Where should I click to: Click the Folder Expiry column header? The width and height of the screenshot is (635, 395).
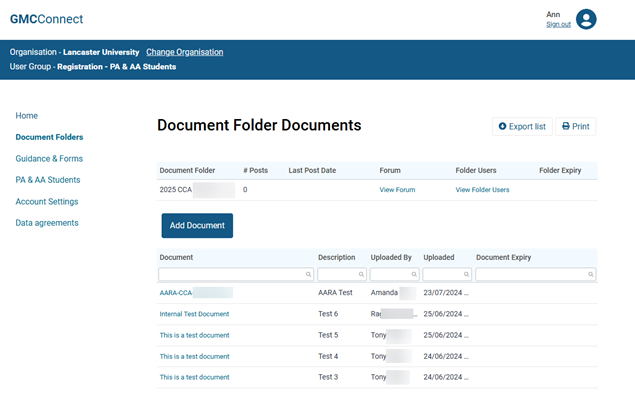560,171
